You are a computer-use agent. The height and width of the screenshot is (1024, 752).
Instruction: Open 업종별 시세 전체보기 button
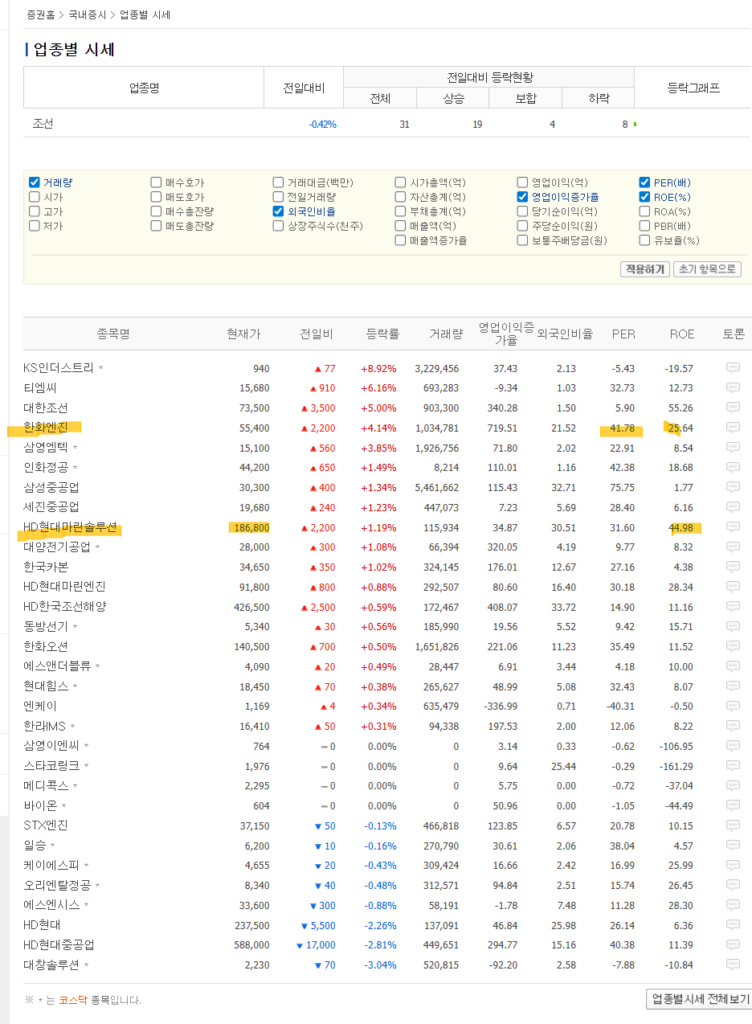(x=698, y=999)
